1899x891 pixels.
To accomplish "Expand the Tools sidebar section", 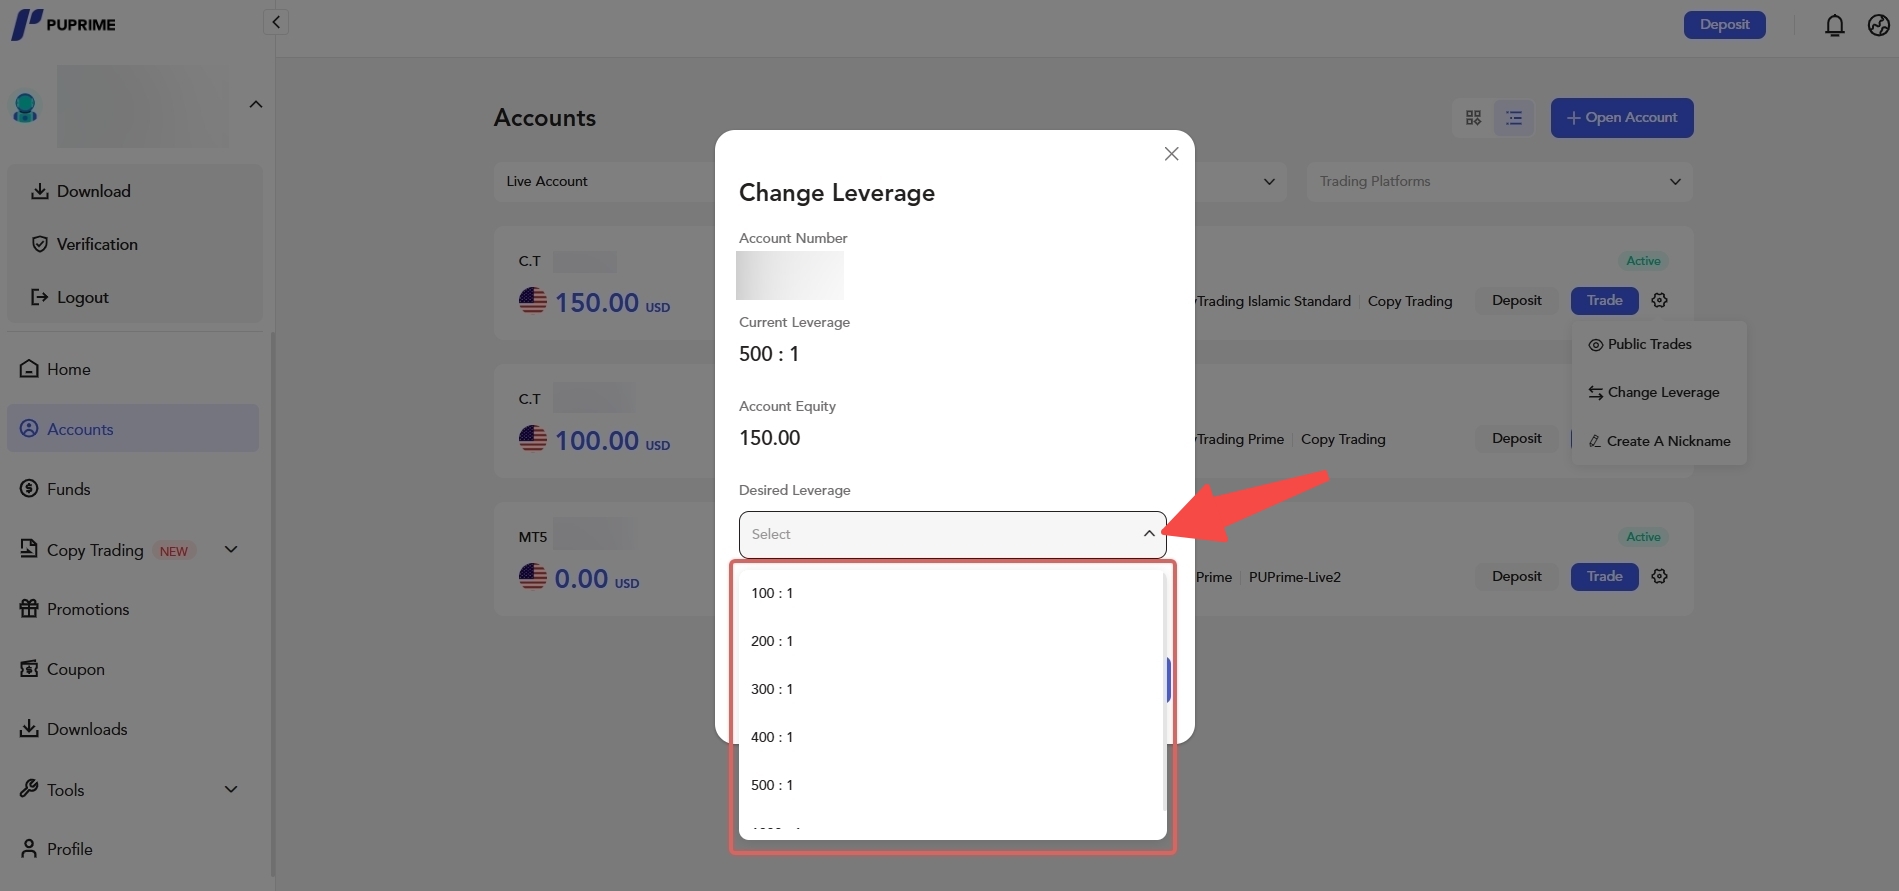I will point(231,789).
